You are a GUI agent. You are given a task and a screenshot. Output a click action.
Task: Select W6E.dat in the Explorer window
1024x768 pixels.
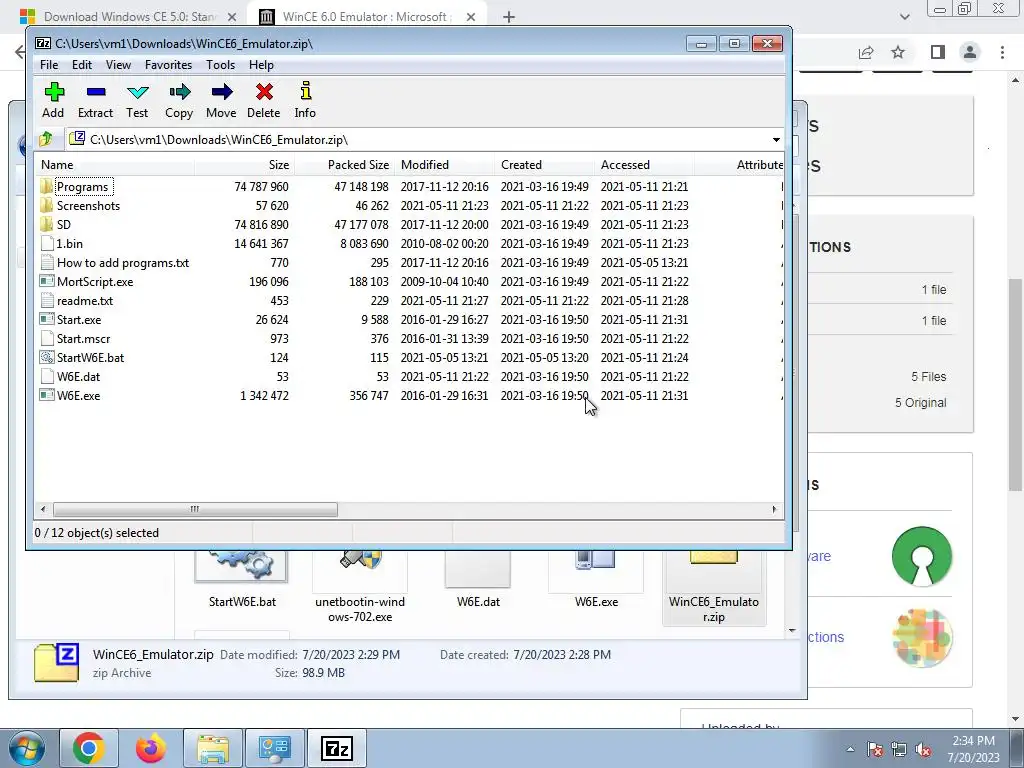478,581
